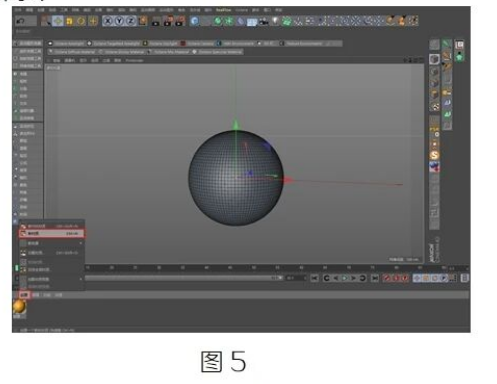Toggle the S snap icon in right palette

tap(434, 155)
